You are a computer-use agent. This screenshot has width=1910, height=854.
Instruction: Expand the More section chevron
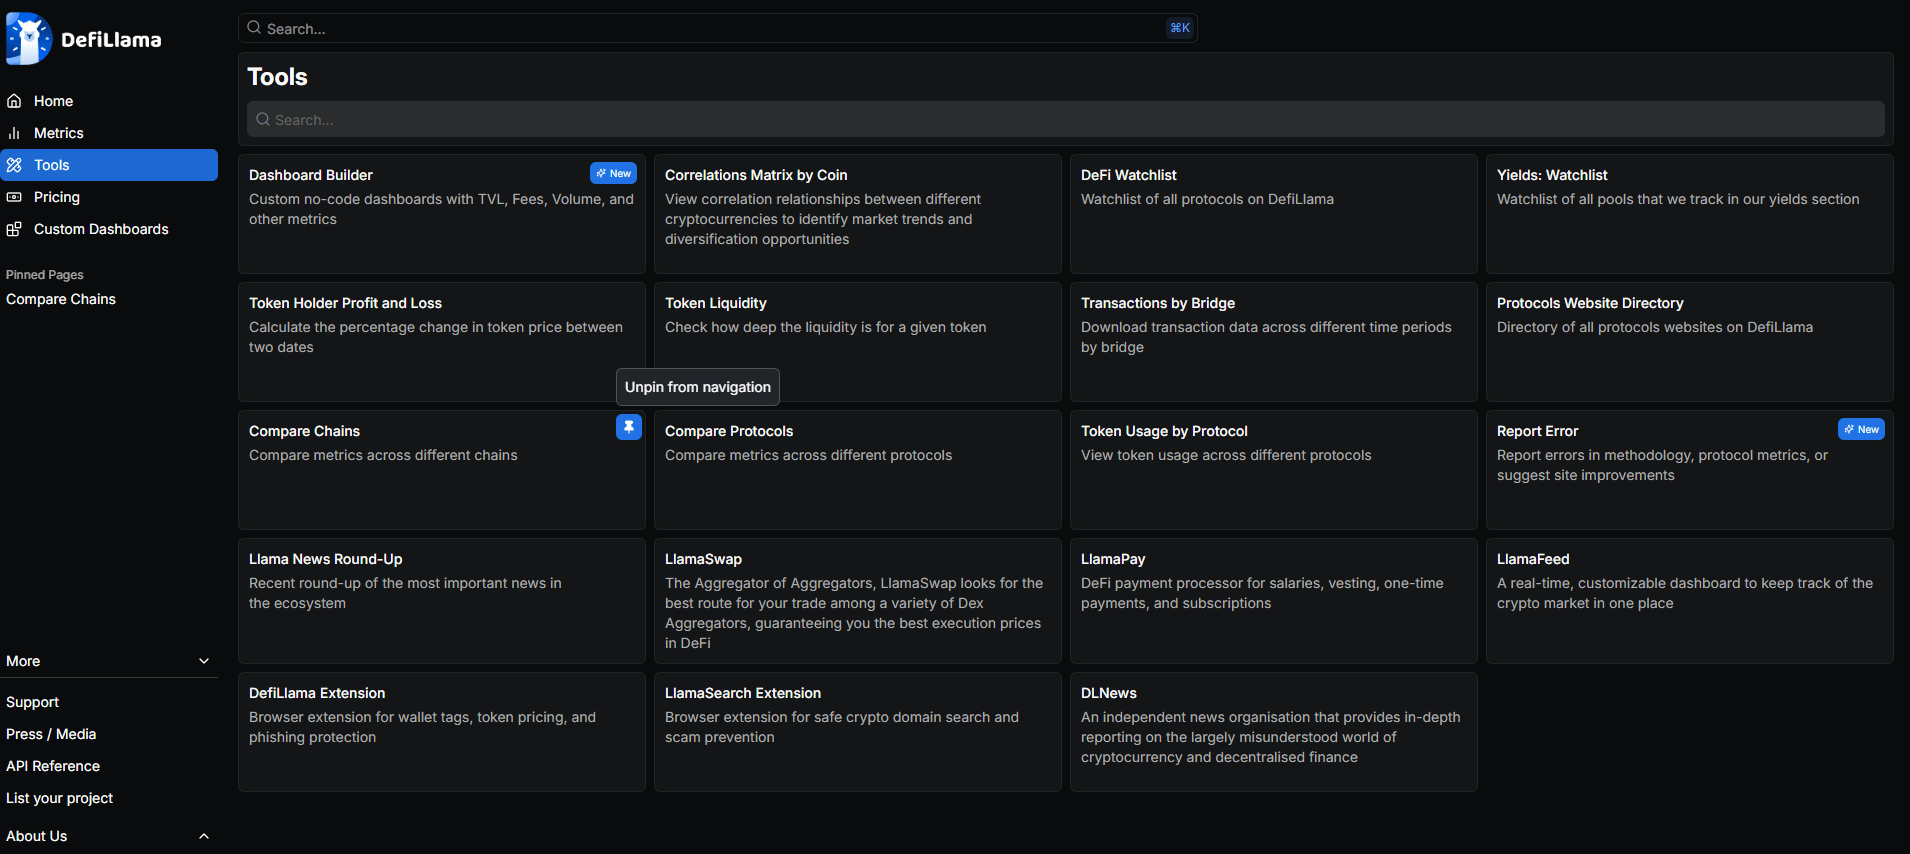(x=204, y=661)
